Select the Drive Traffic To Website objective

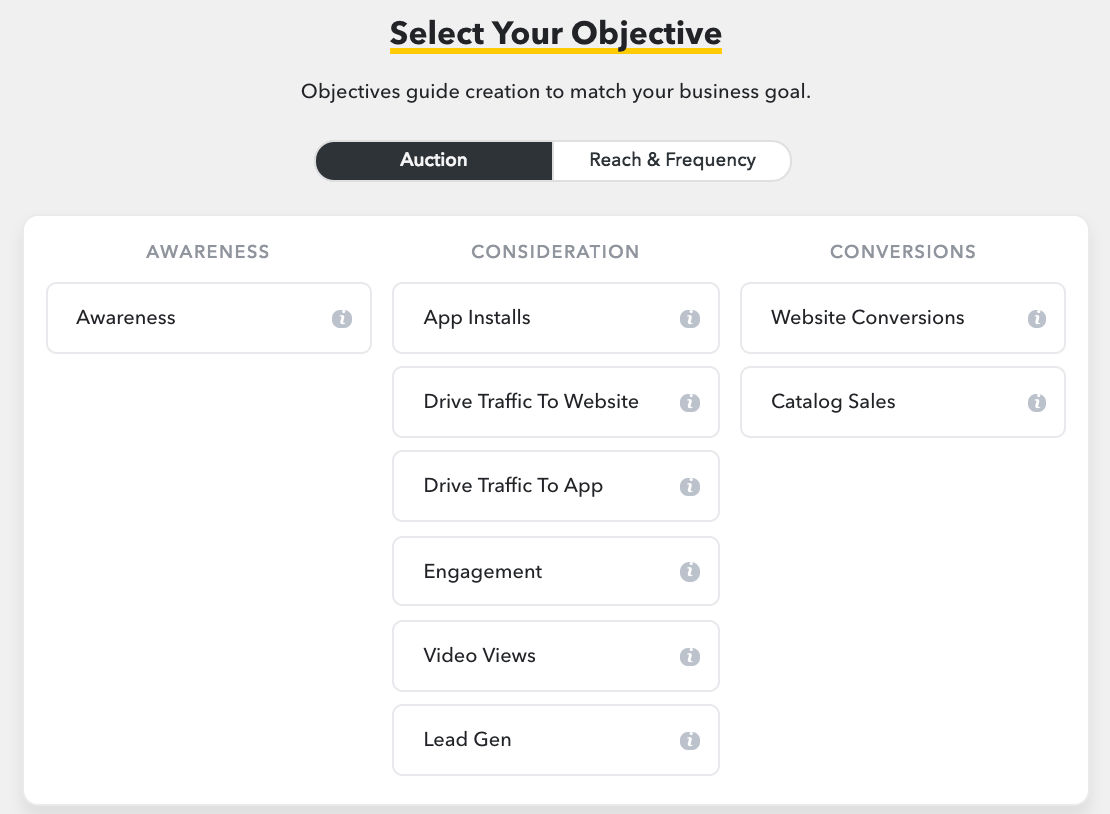531,402
